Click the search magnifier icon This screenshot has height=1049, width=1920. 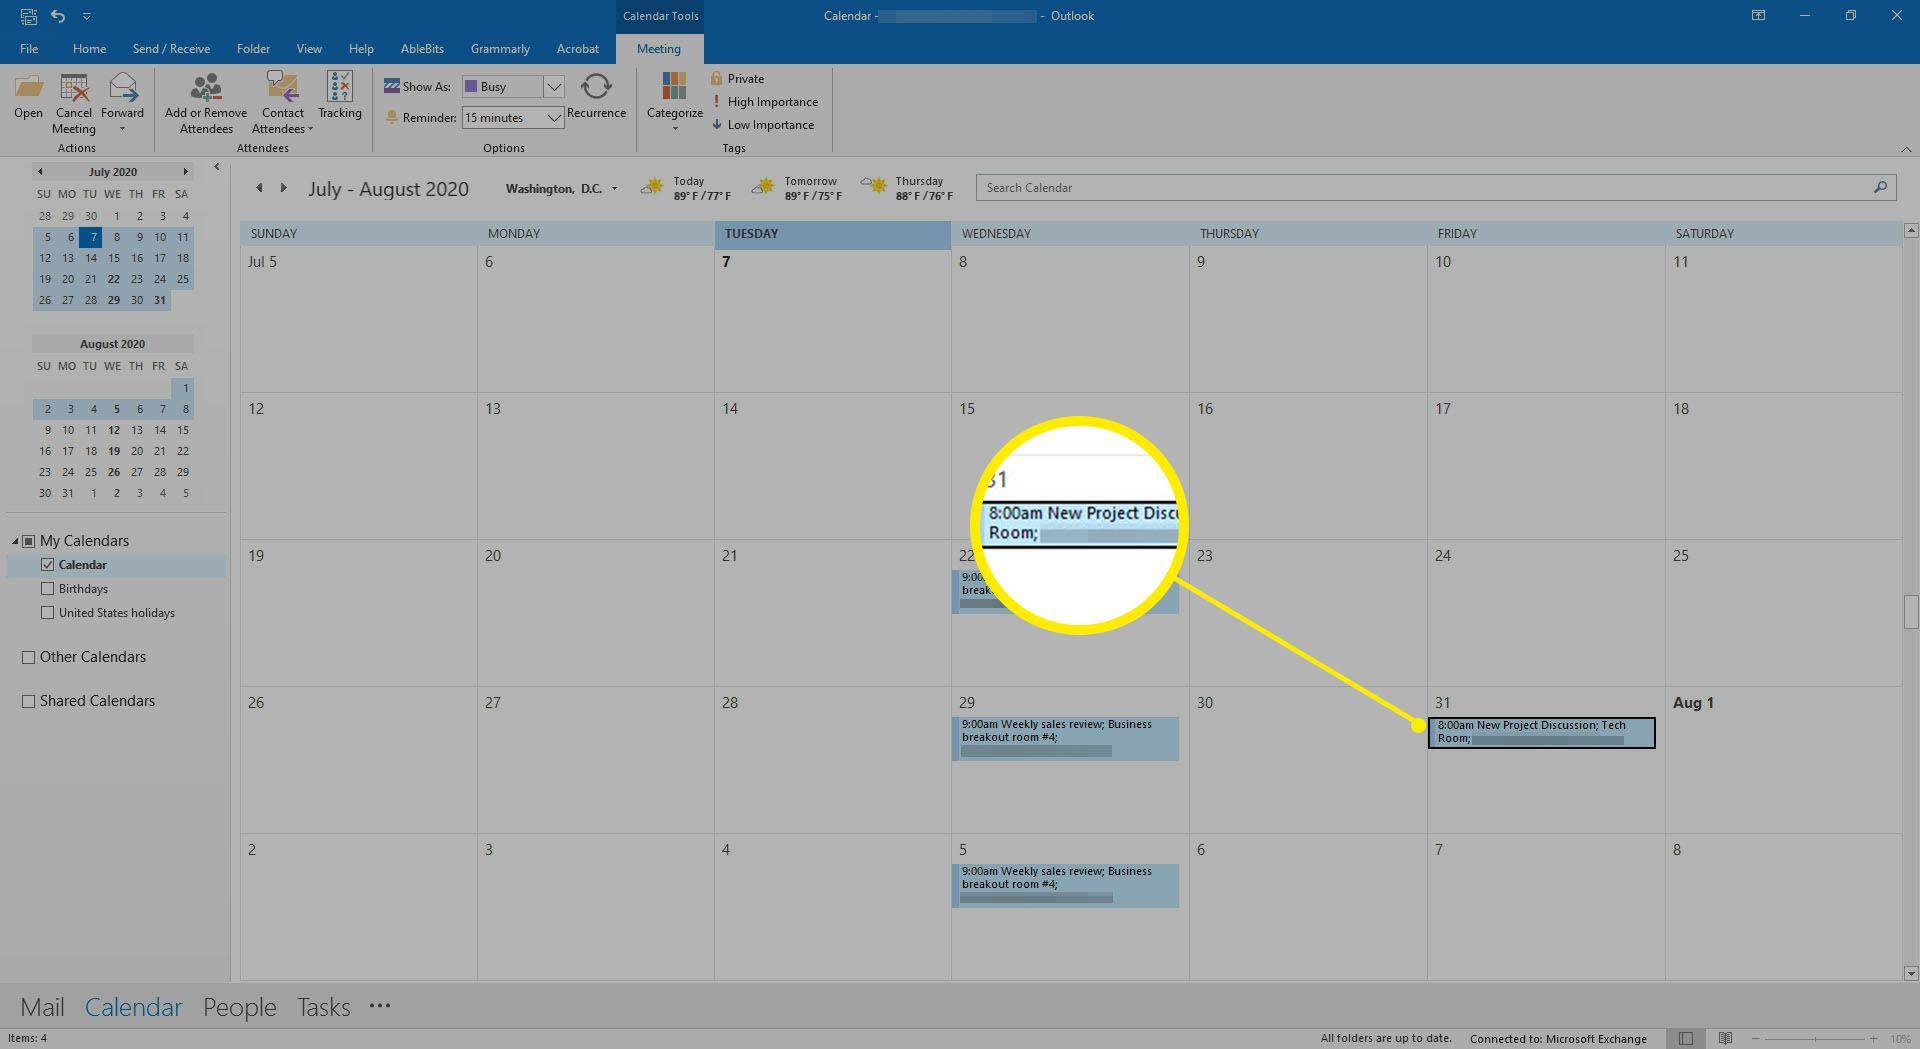pos(1880,187)
